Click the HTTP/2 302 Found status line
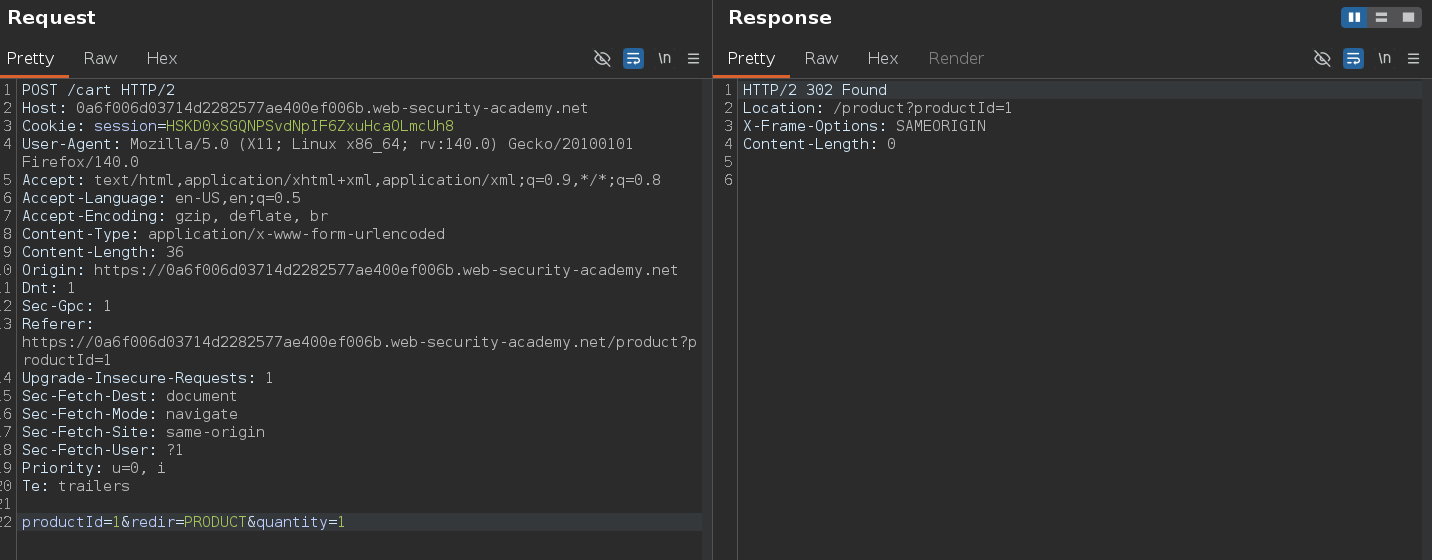Screen dimensions: 1432x560 (x=814, y=90)
